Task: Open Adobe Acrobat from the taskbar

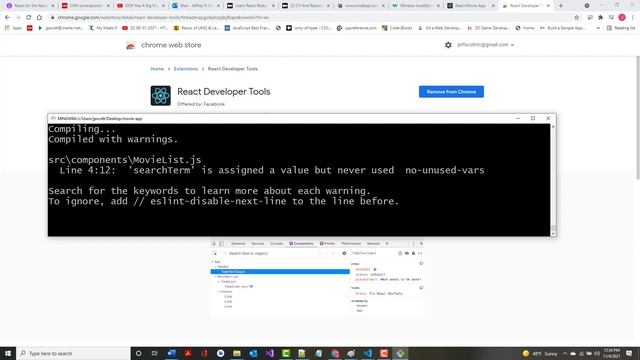Action: (188, 353)
